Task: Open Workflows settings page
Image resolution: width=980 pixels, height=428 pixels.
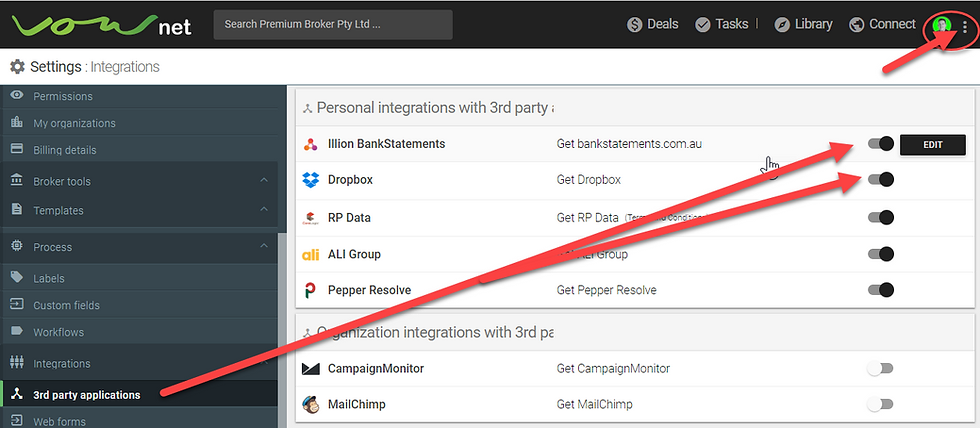Action: pyautogui.click(x=139, y=332)
